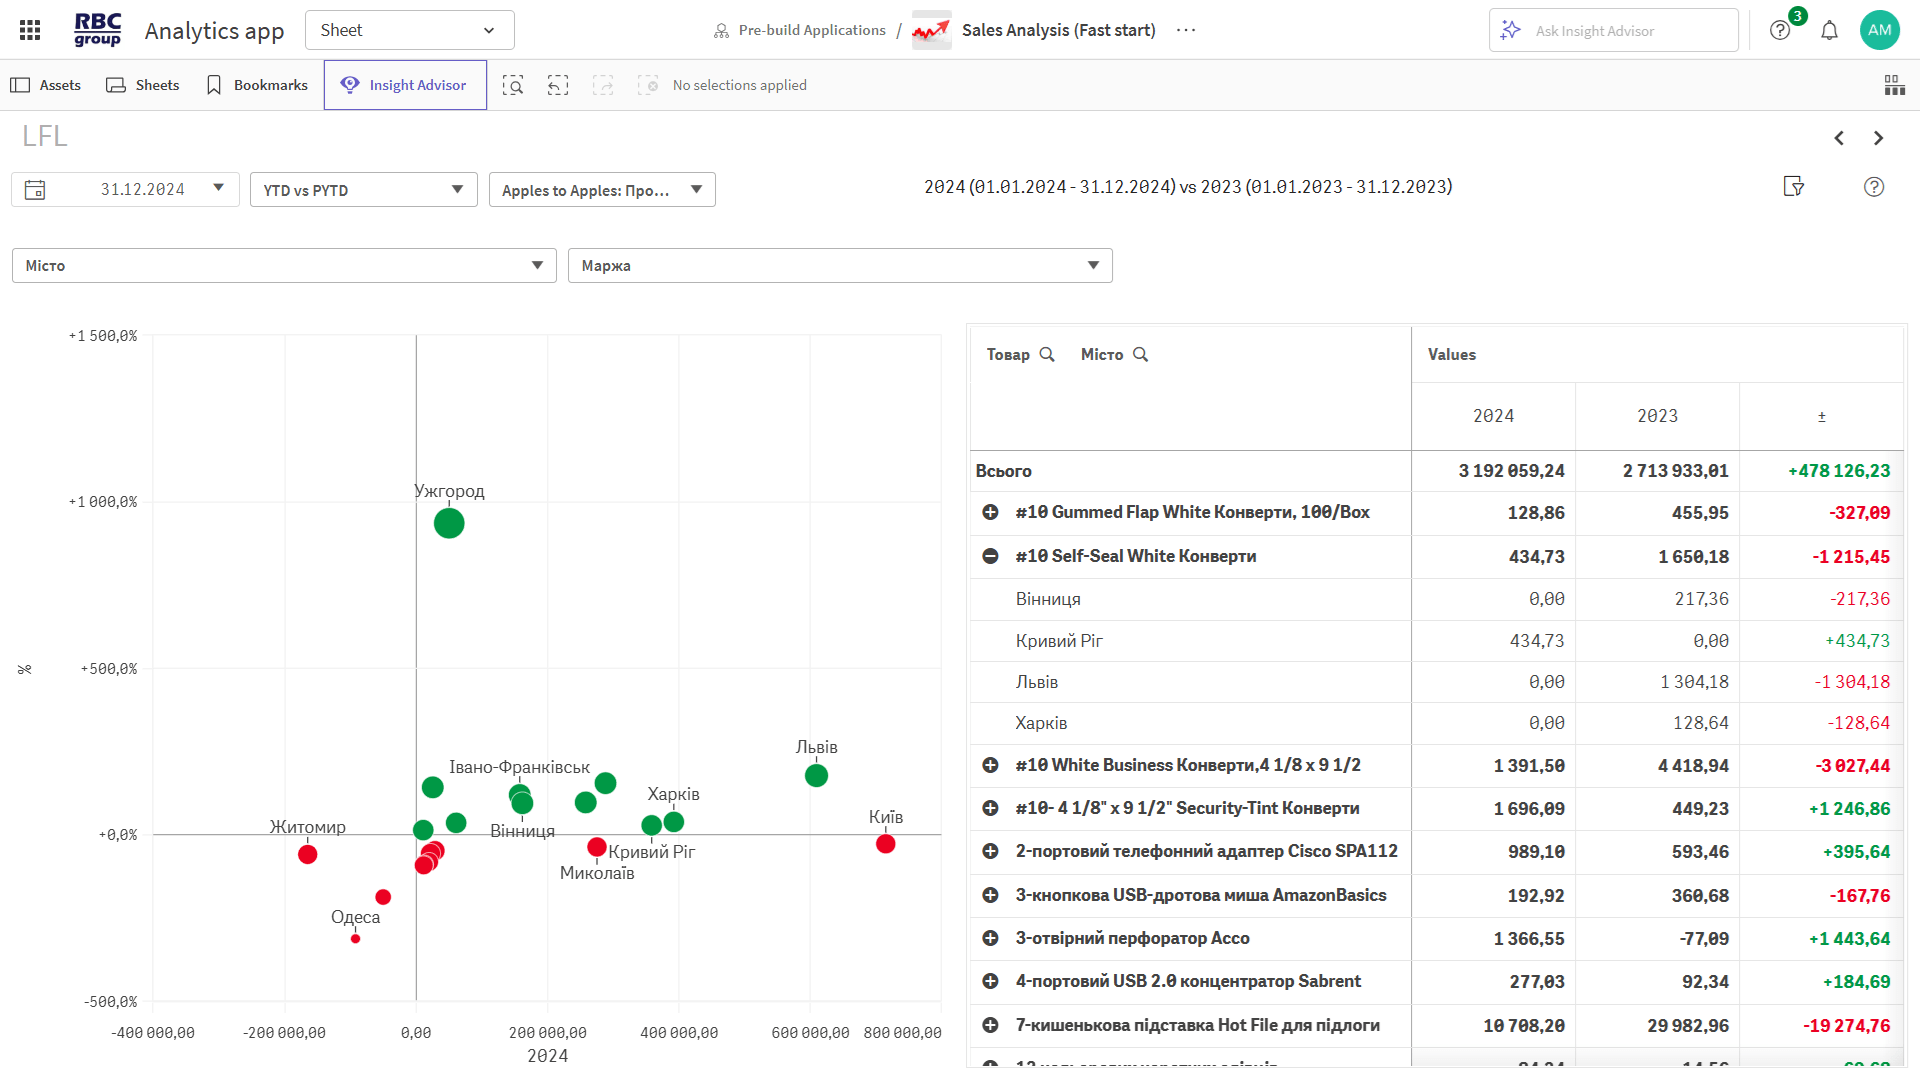Click the step back selection icon

tap(558, 85)
